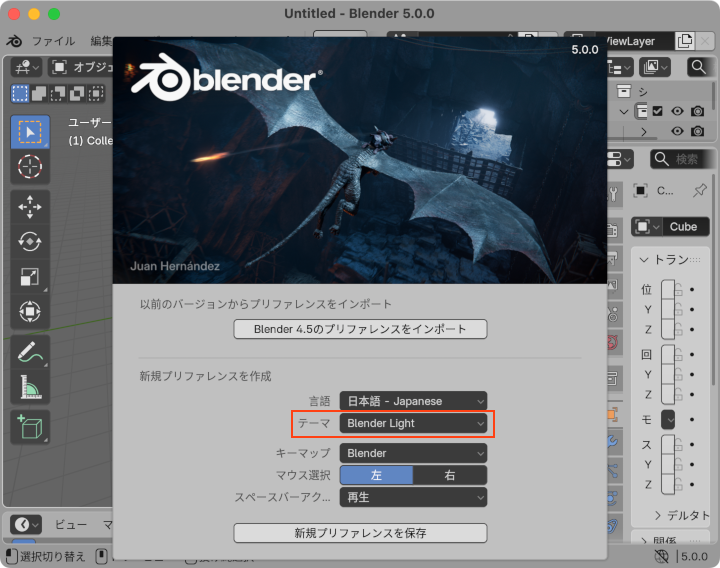Set mouse select to right (右)

[x=450, y=475]
